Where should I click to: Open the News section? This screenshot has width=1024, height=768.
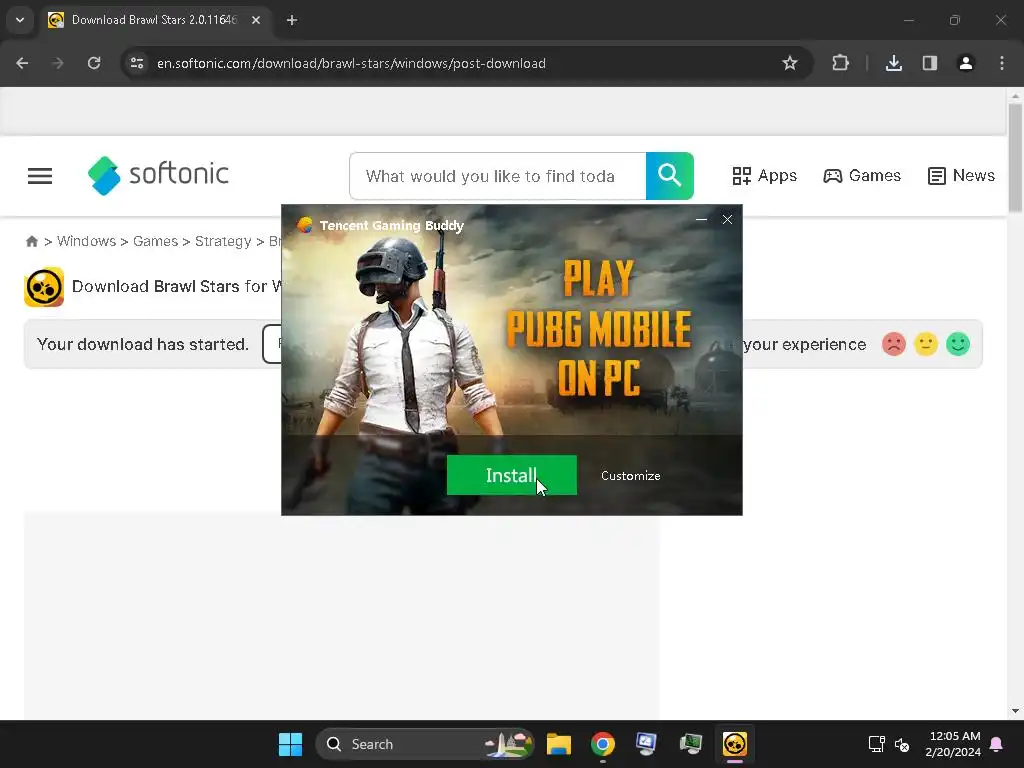[x=961, y=176]
